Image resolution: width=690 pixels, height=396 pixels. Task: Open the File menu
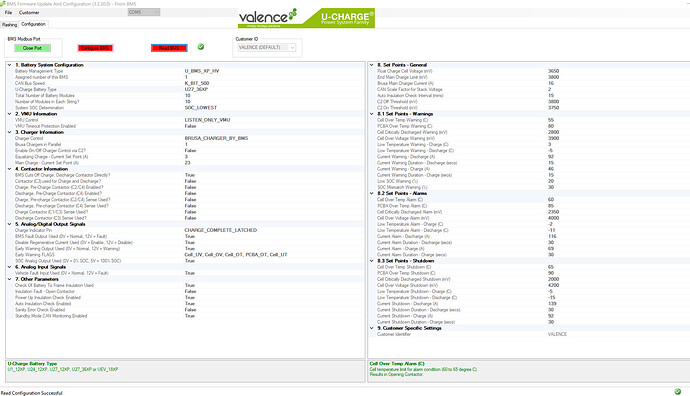tap(8, 12)
